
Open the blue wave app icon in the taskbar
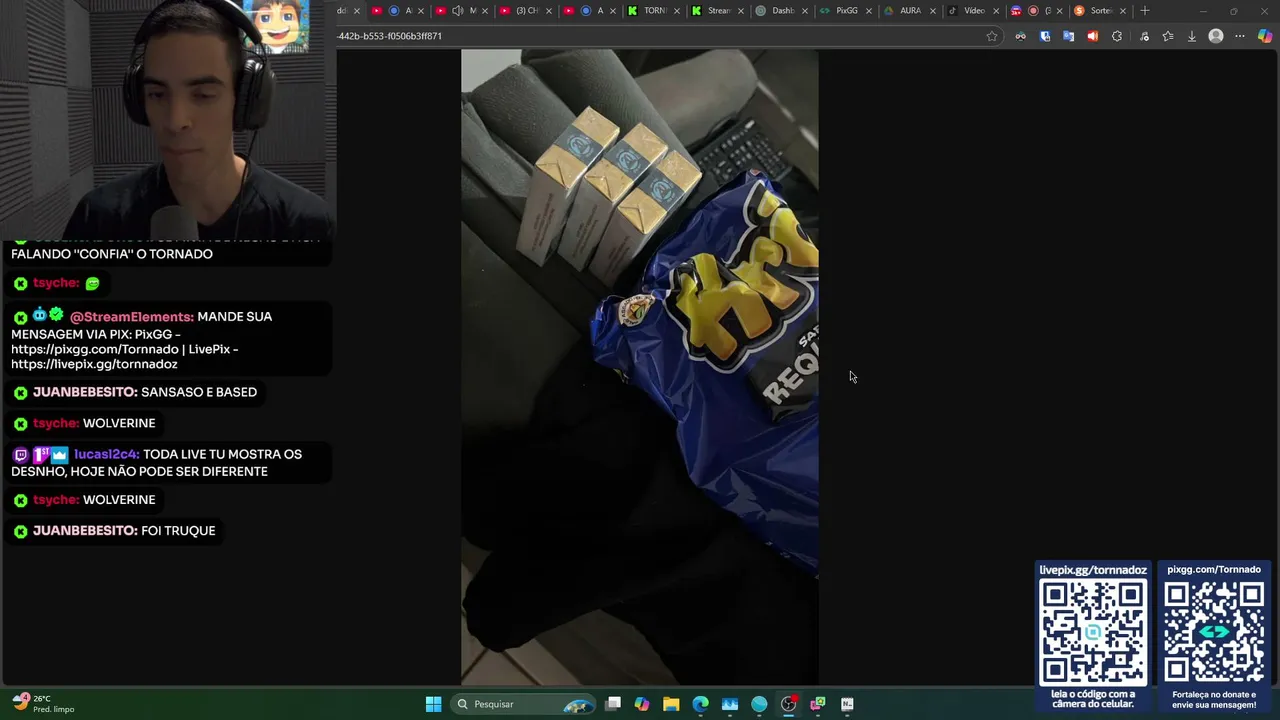coord(730,704)
